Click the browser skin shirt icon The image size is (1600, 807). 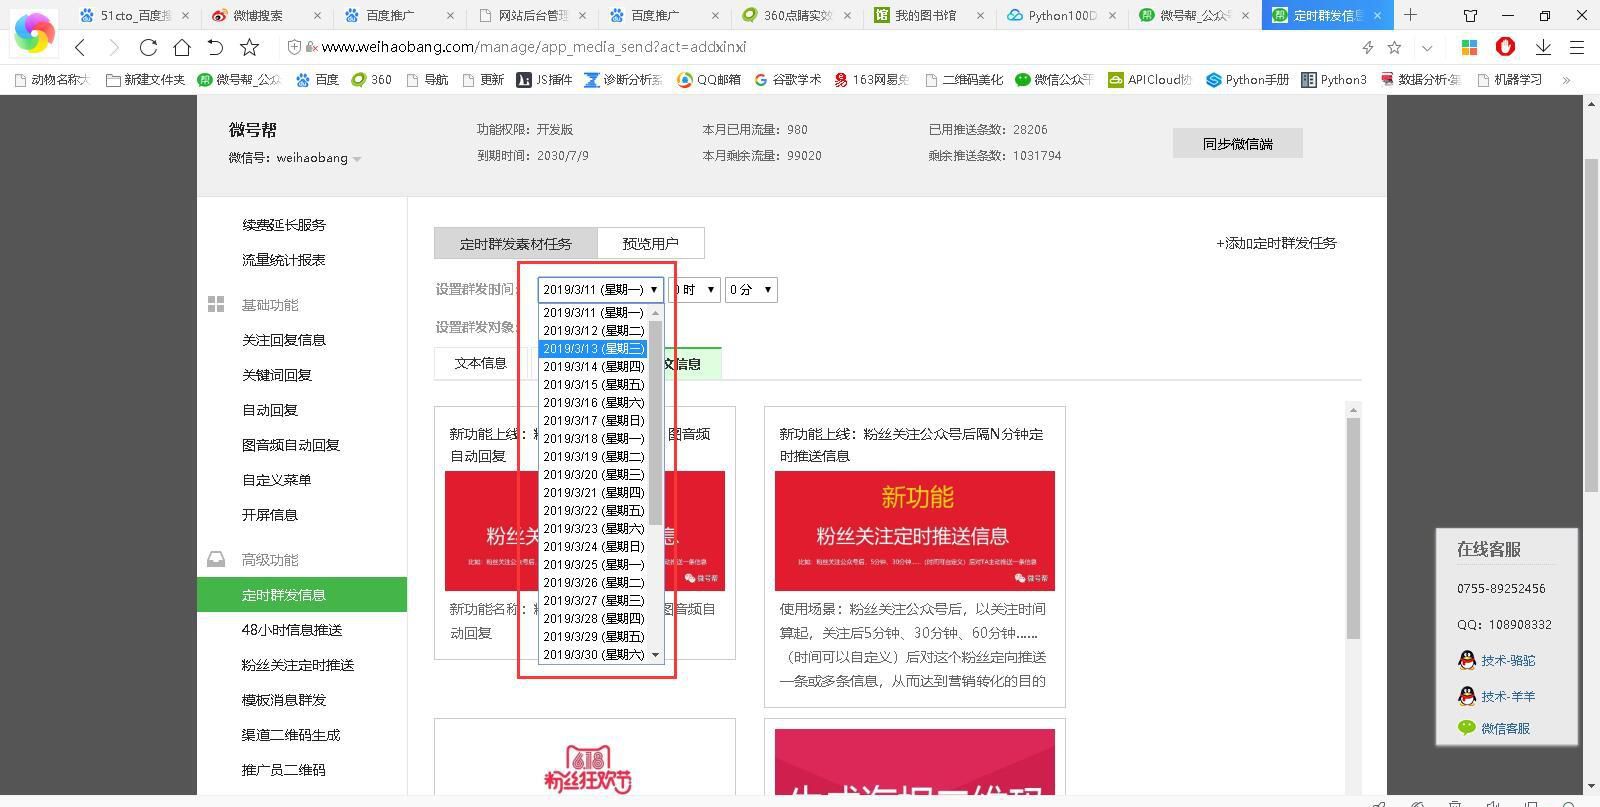[1470, 15]
